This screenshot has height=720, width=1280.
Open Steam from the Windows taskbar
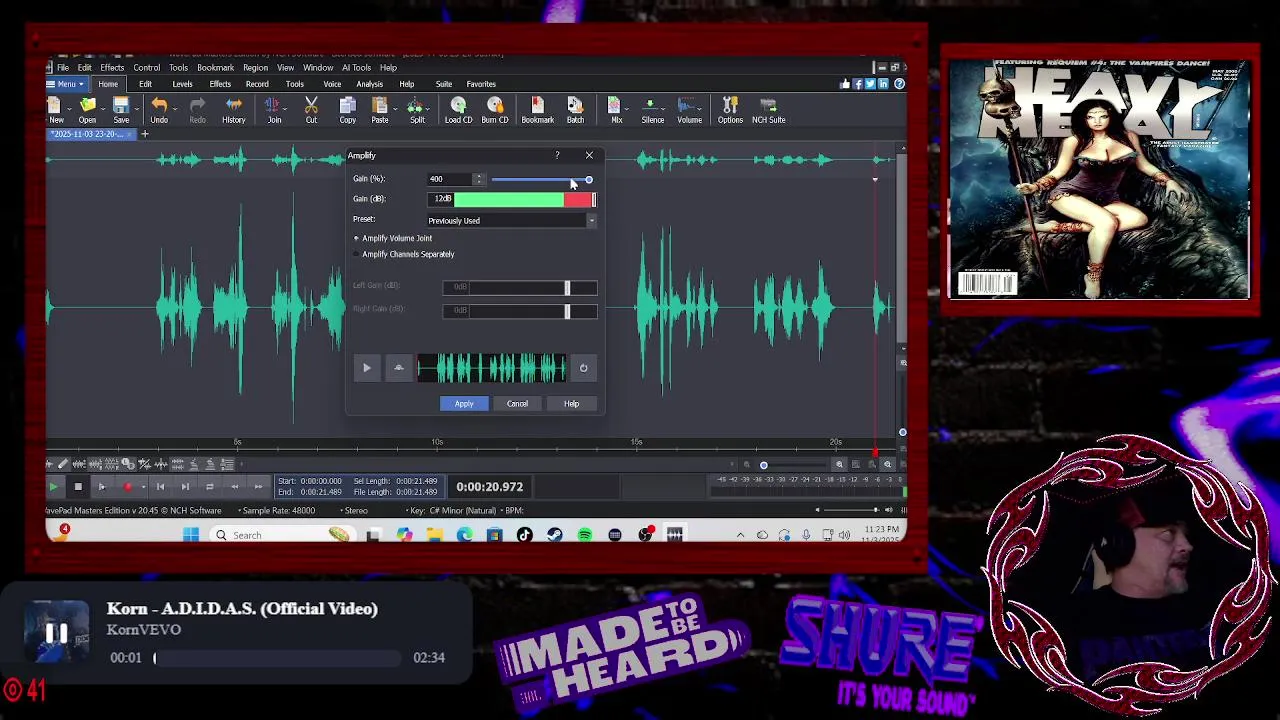(555, 535)
